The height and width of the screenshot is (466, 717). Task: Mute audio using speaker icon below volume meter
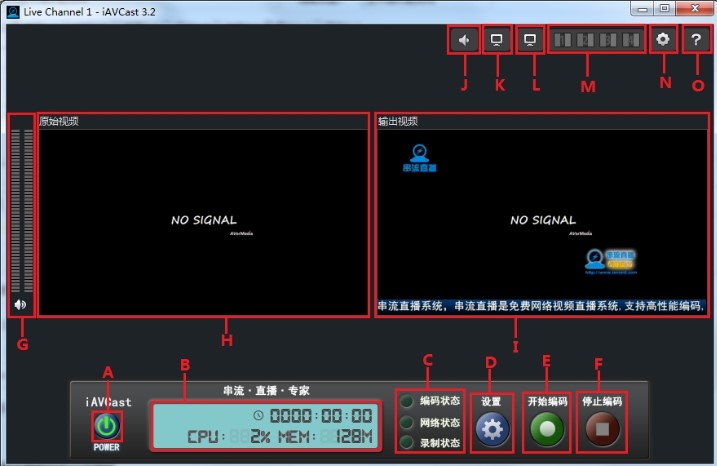[x=21, y=305]
